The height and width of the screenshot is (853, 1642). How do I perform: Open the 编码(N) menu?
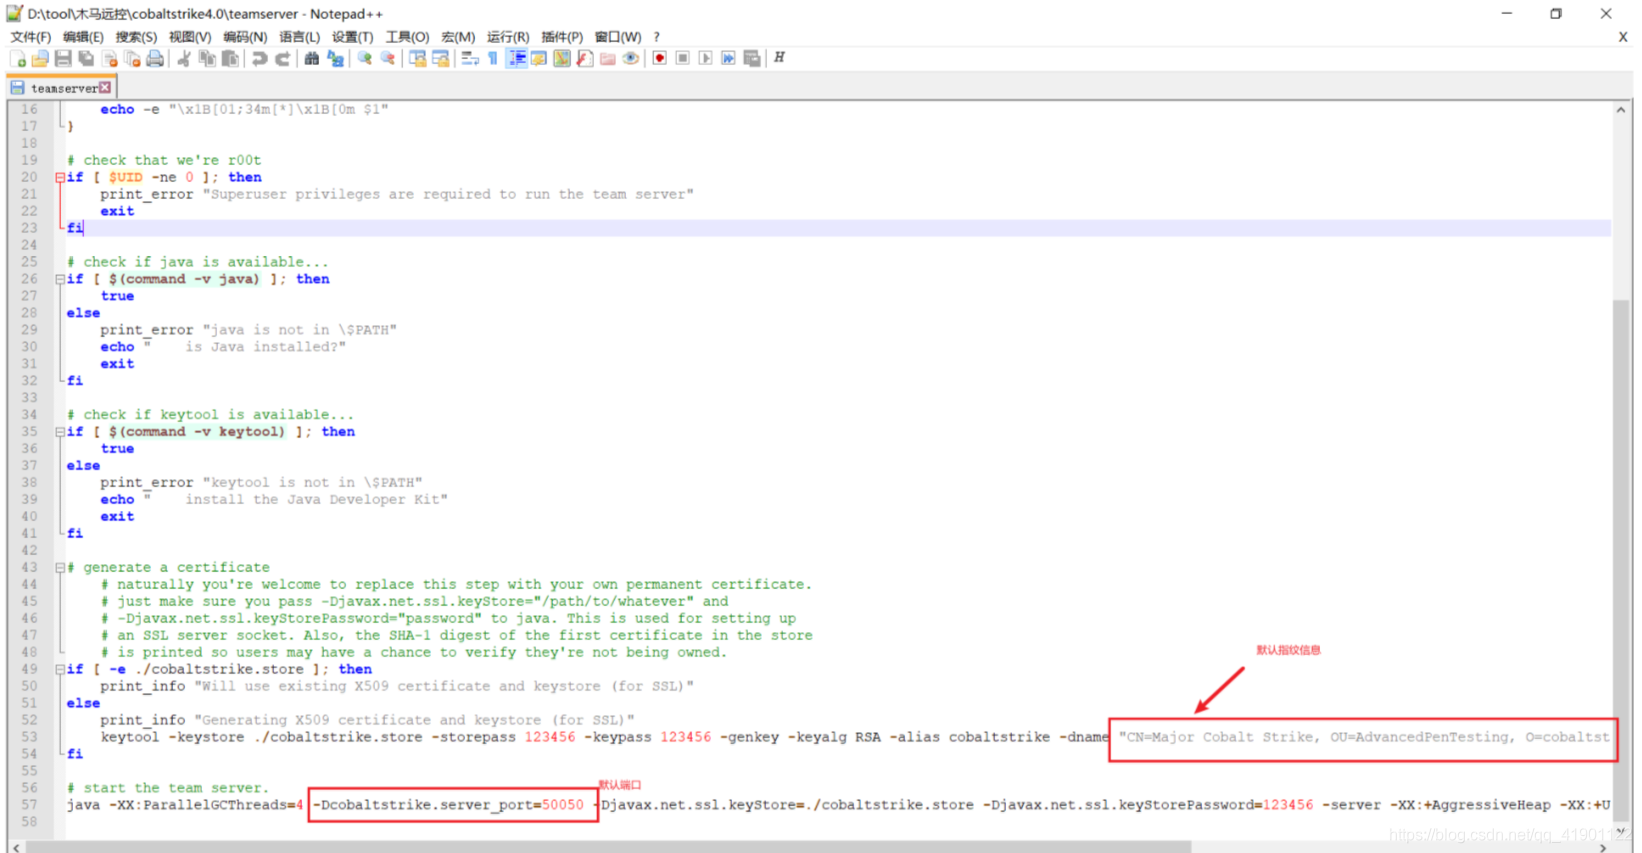(245, 37)
